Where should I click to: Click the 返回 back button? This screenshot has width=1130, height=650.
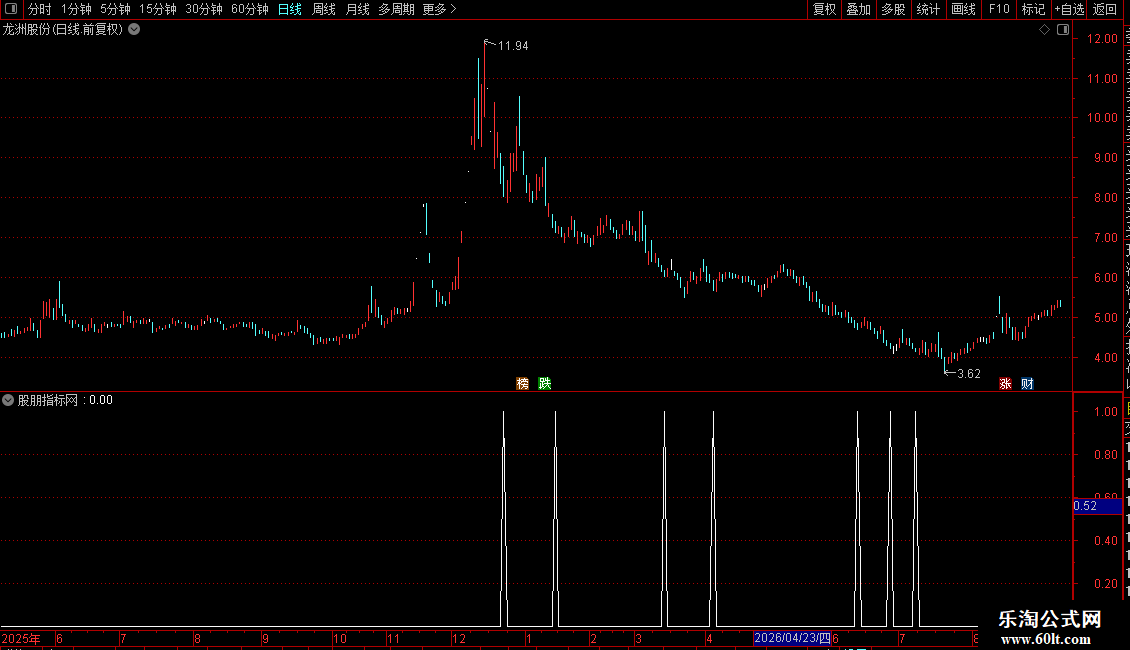[1105, 9]
